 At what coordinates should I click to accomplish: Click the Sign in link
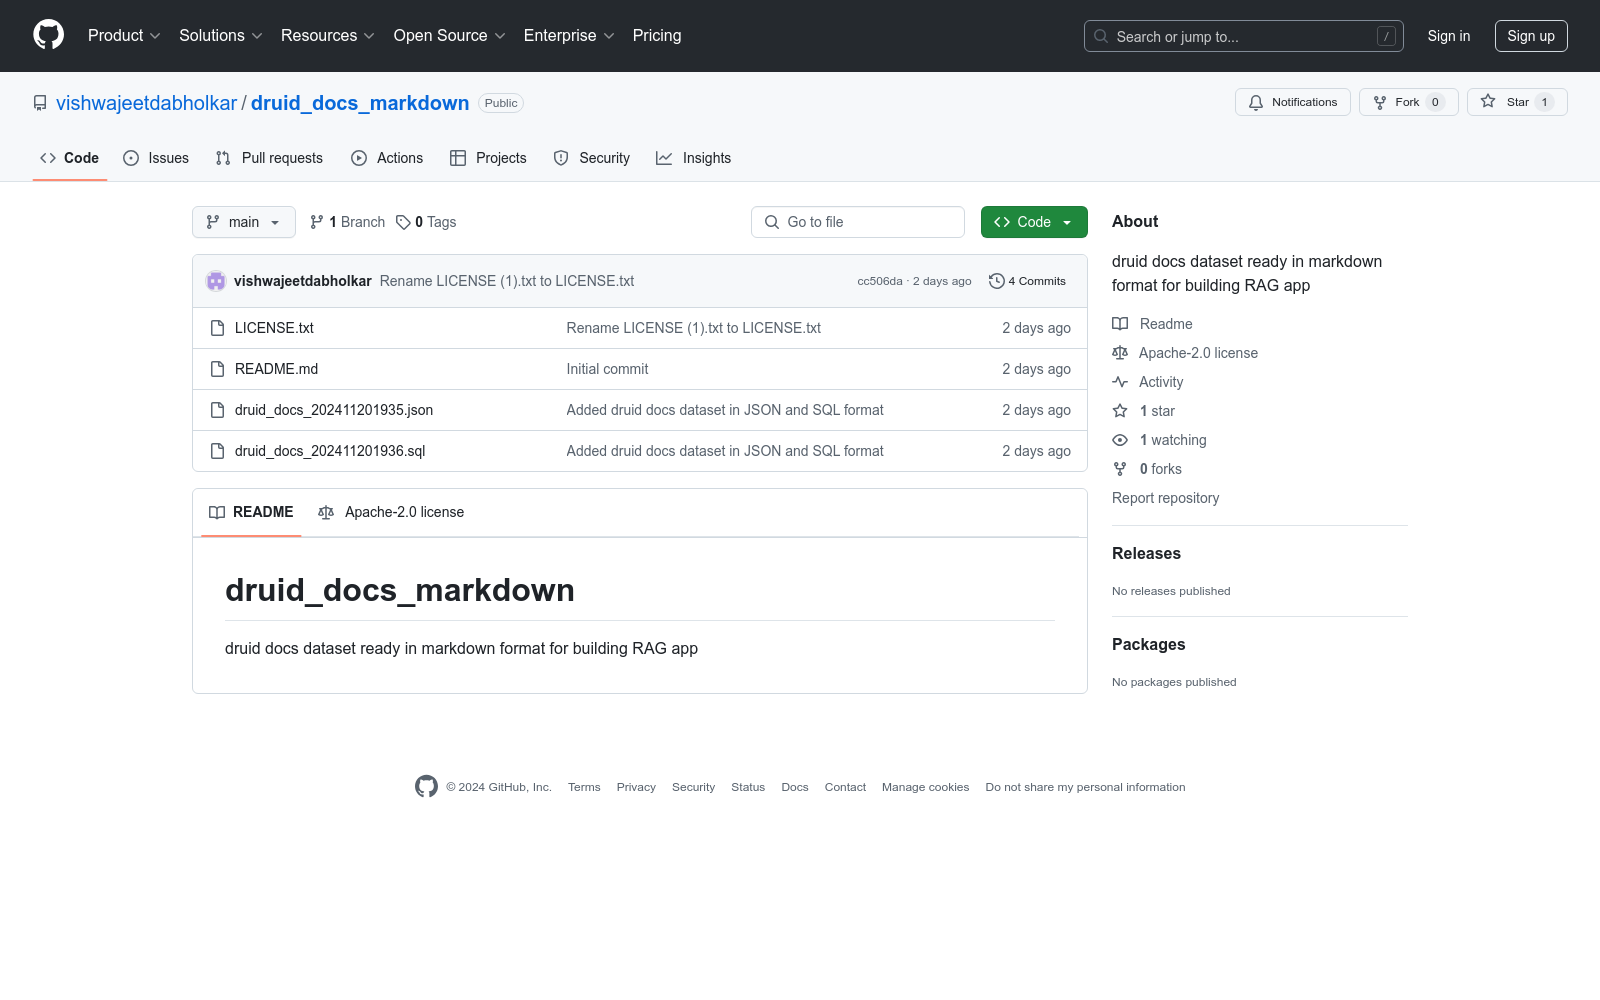click(x=1449, y=36)
